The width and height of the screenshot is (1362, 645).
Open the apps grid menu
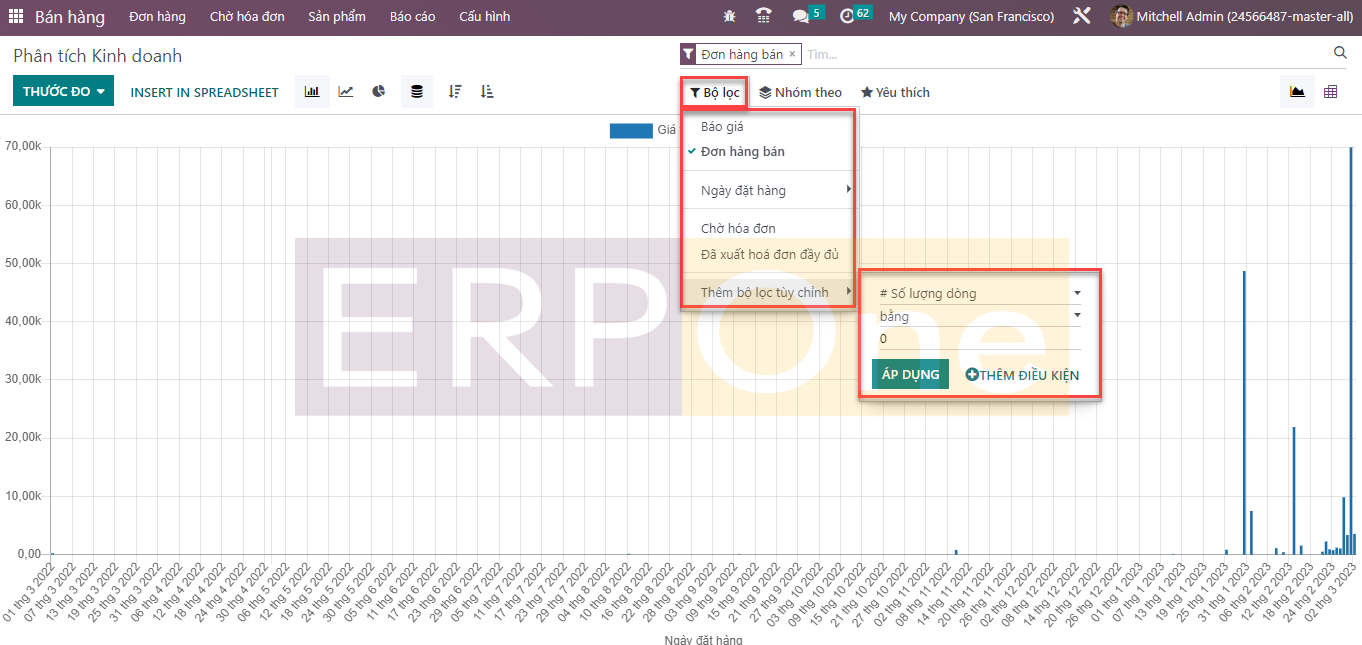coord(16,17)
